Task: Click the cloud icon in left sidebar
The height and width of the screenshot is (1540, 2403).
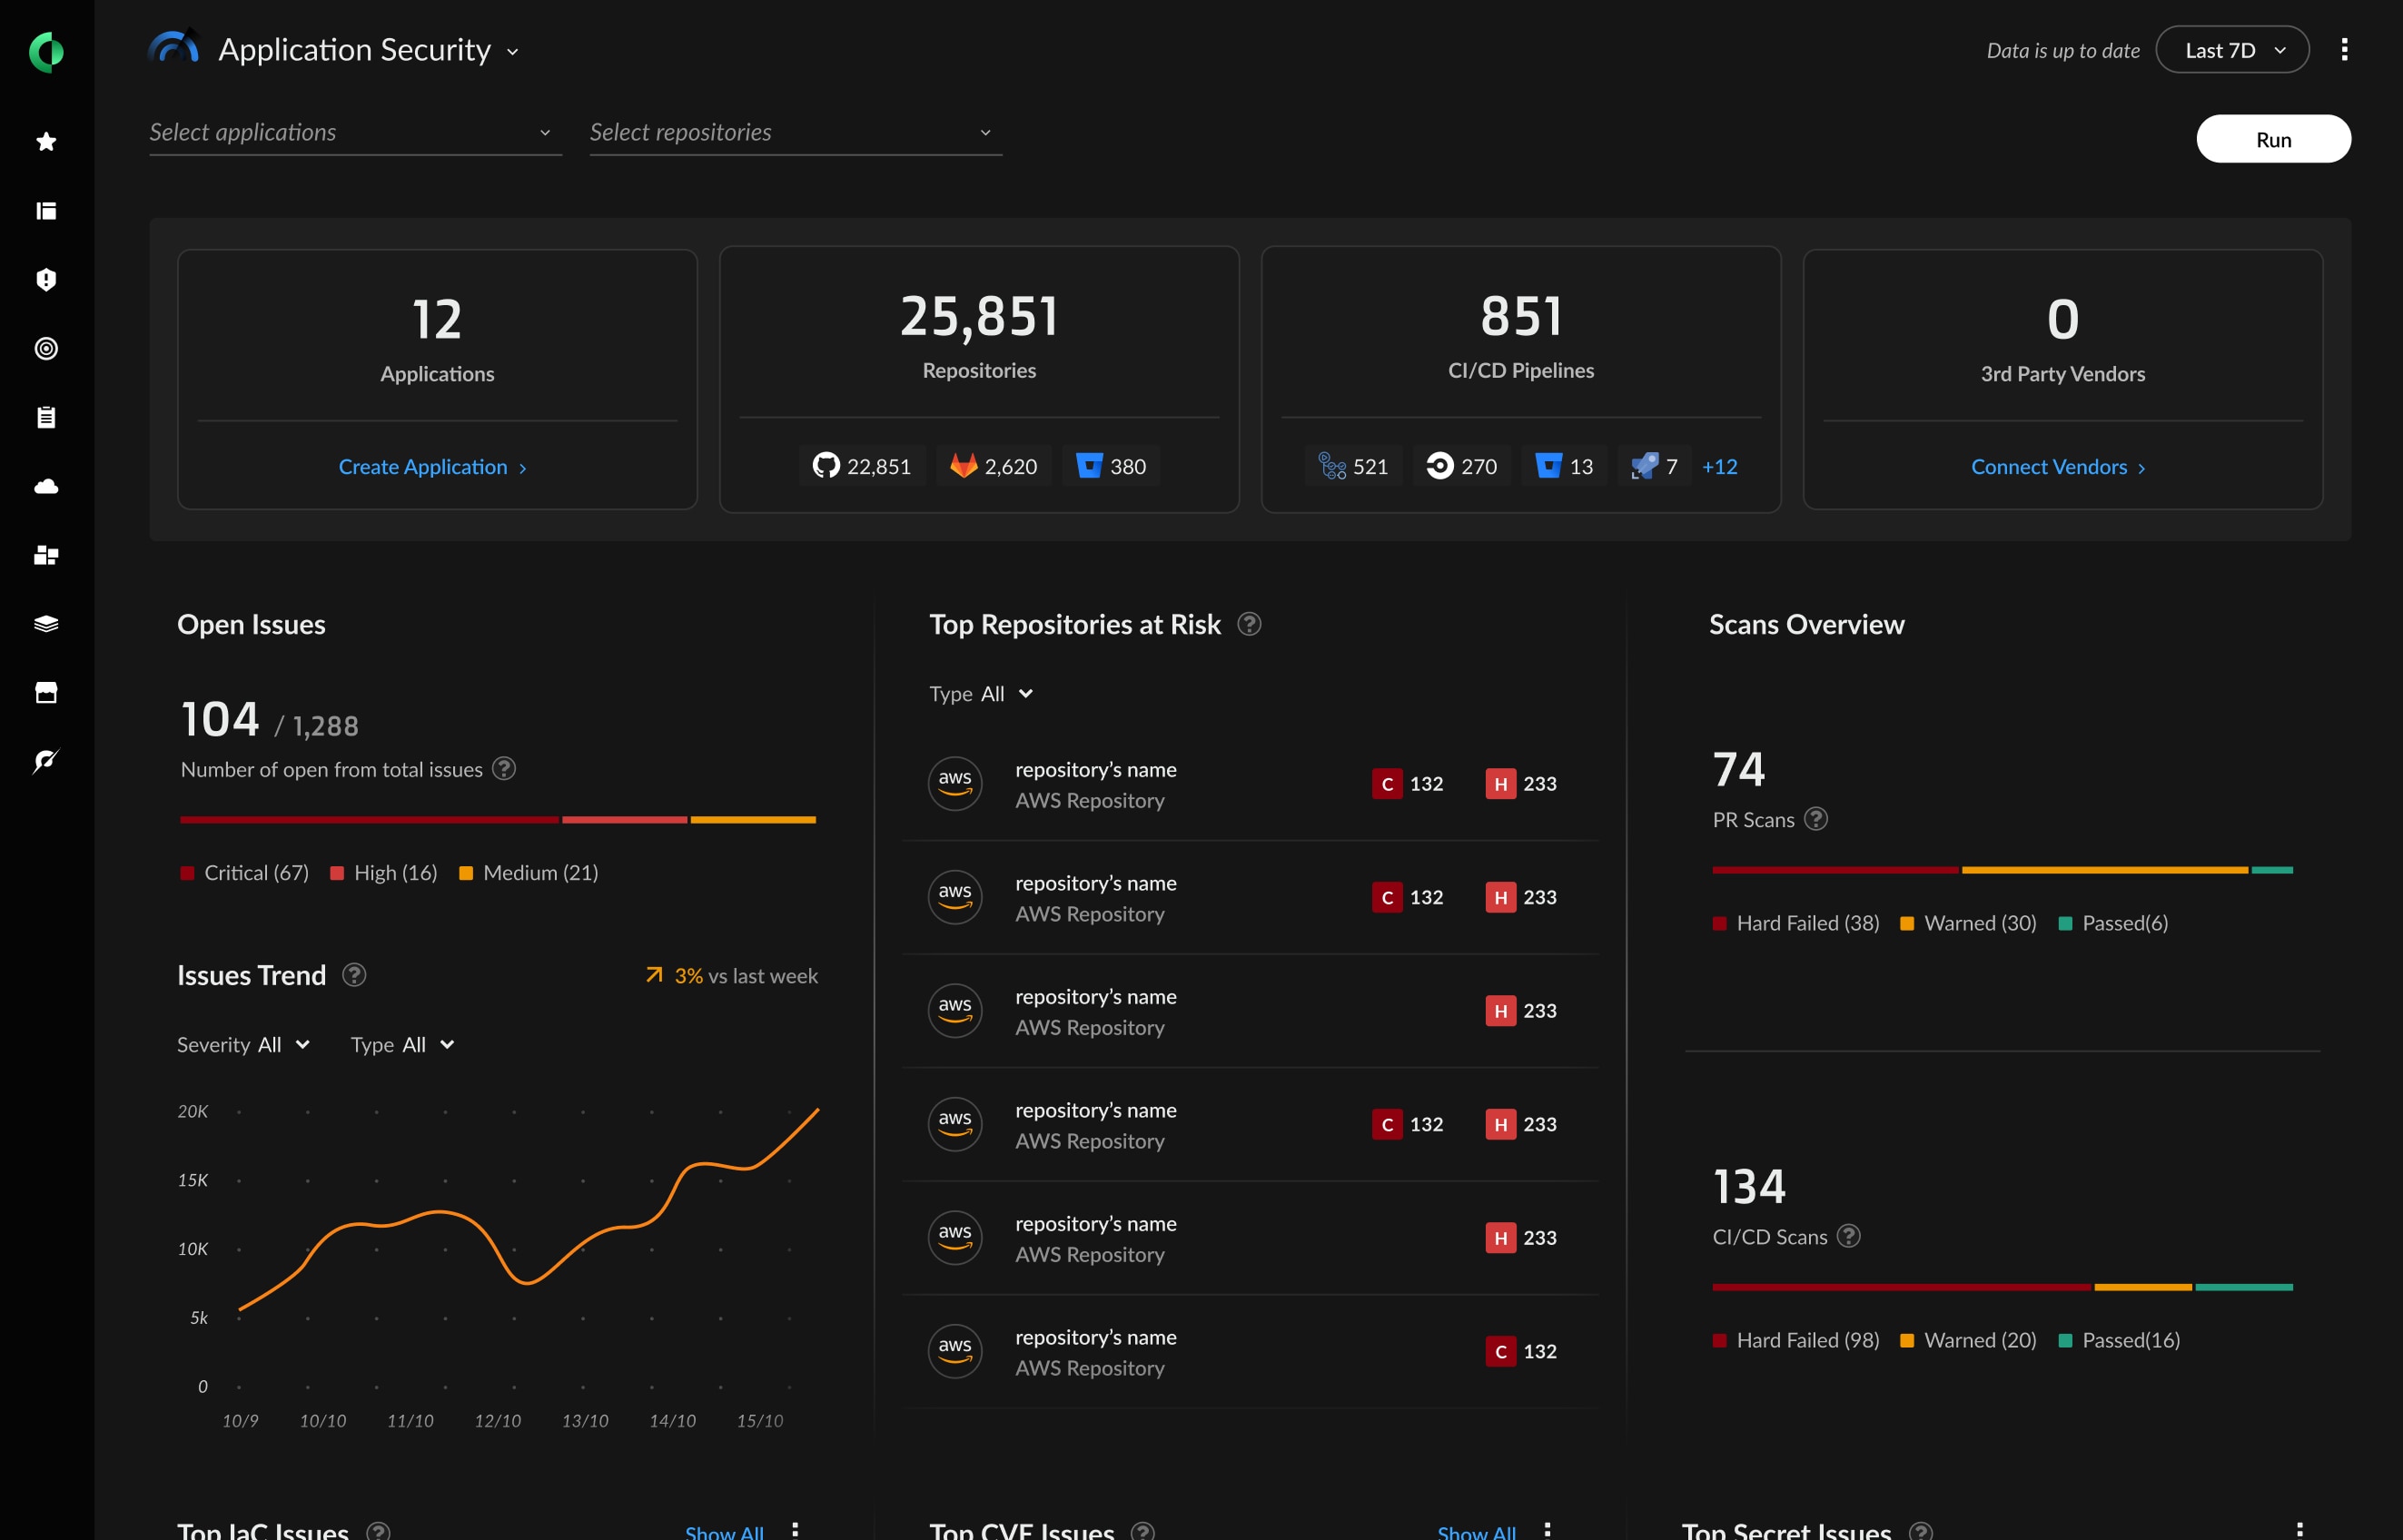Action: tap(47, 485)
